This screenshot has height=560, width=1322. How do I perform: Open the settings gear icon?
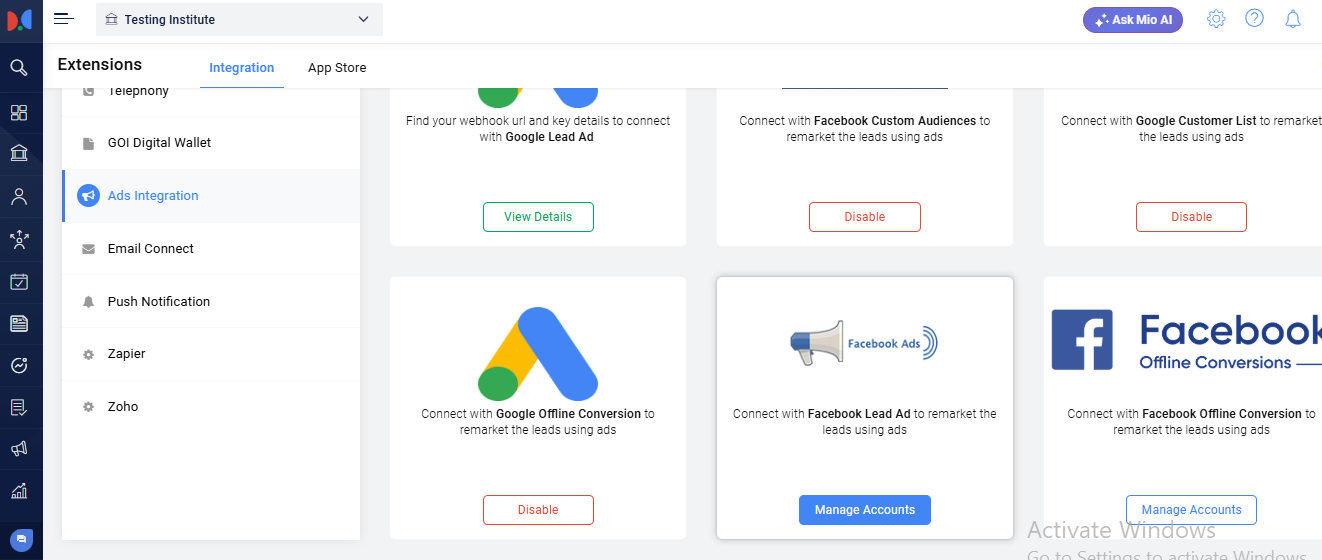pyautogui.click(x=1216, y=19)
